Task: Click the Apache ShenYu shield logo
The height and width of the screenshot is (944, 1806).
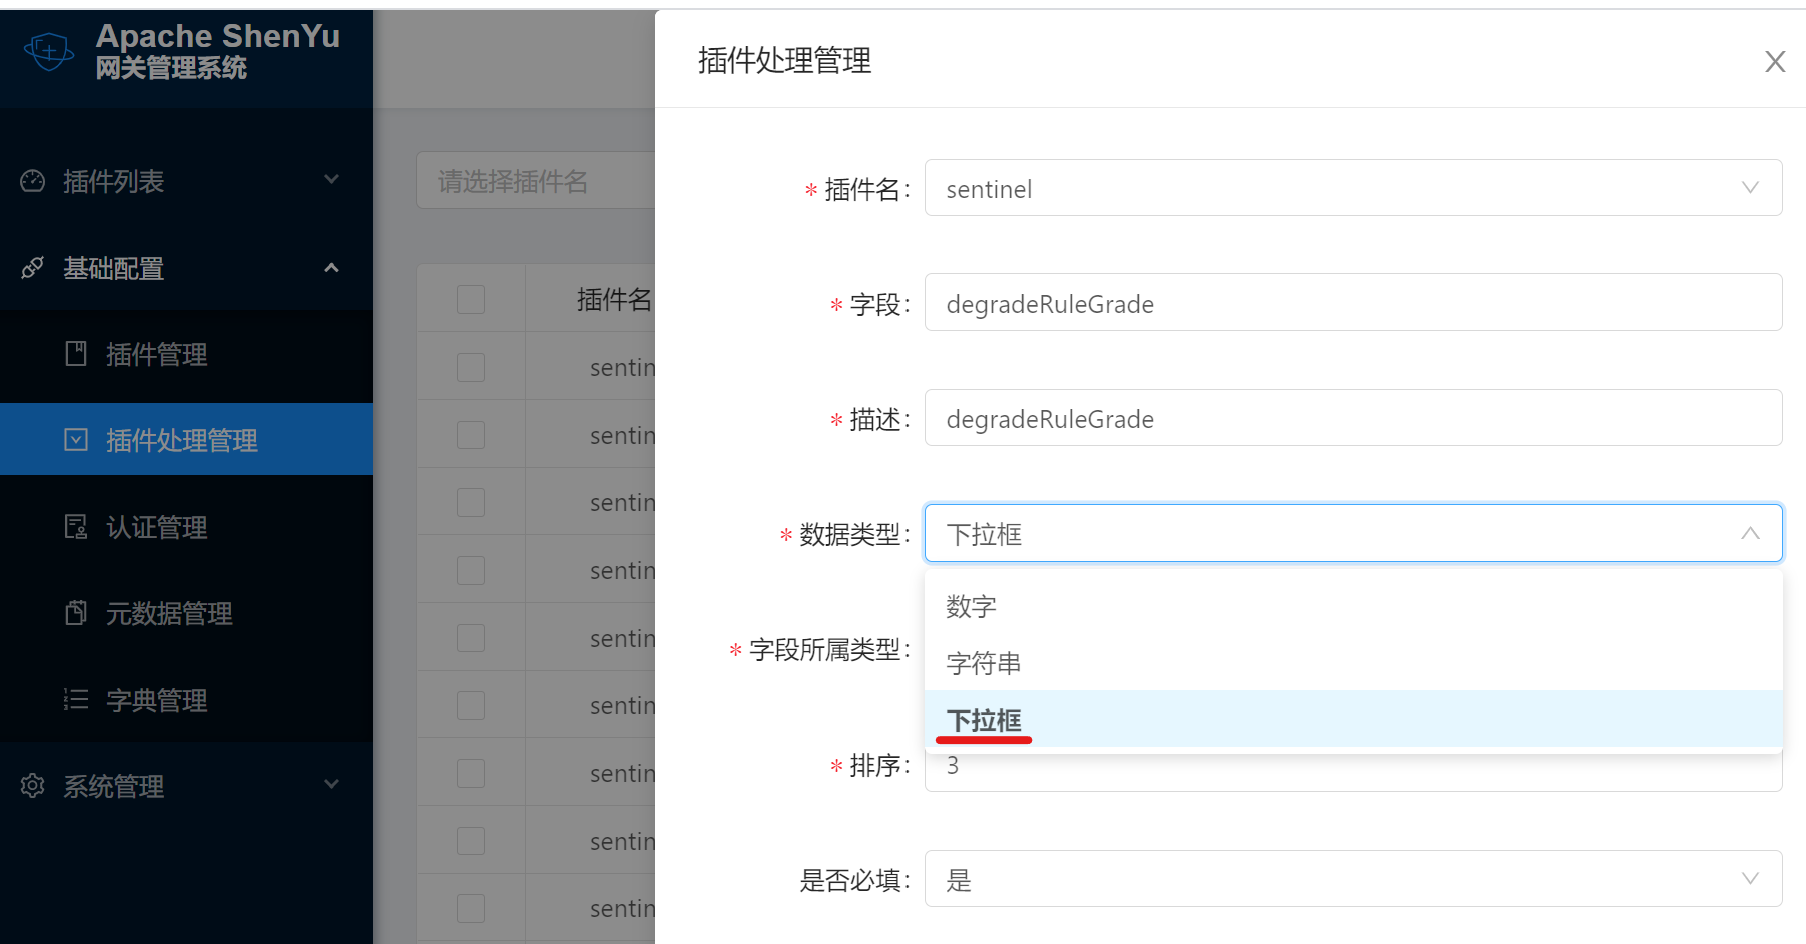Action: (49, 51)
